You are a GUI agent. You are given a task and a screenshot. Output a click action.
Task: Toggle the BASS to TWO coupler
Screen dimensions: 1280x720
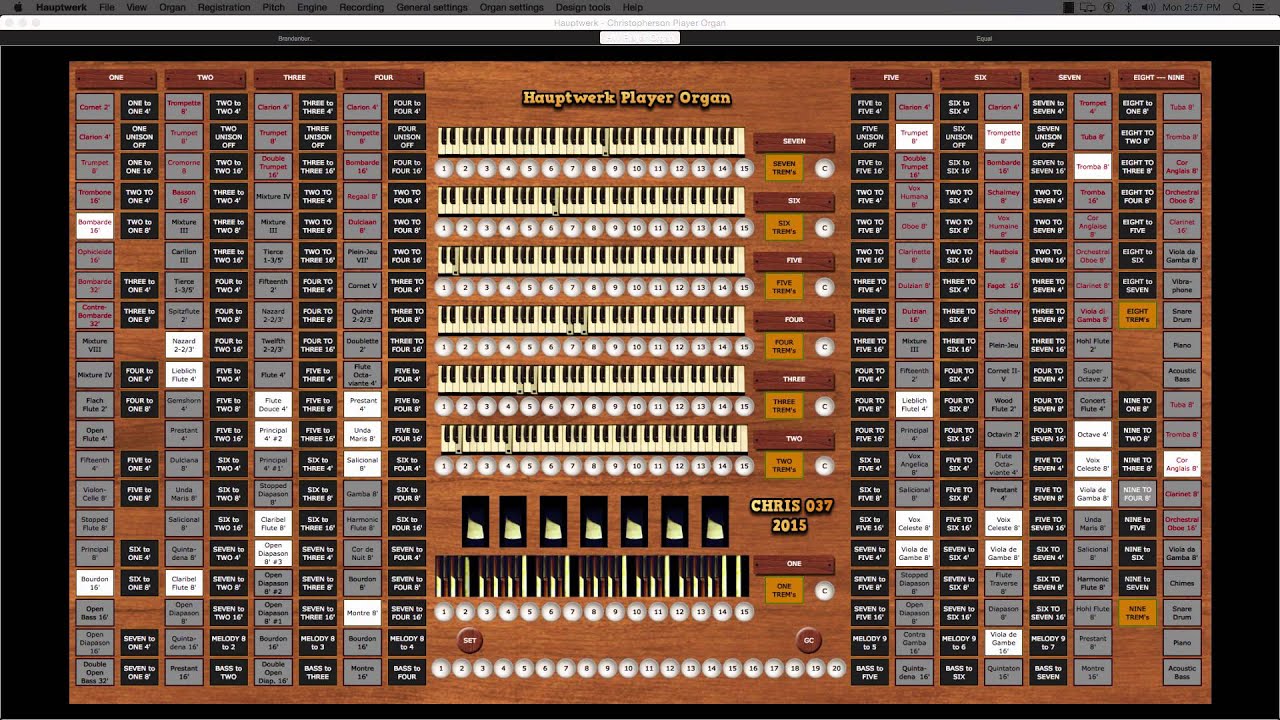tap(228, 672)
